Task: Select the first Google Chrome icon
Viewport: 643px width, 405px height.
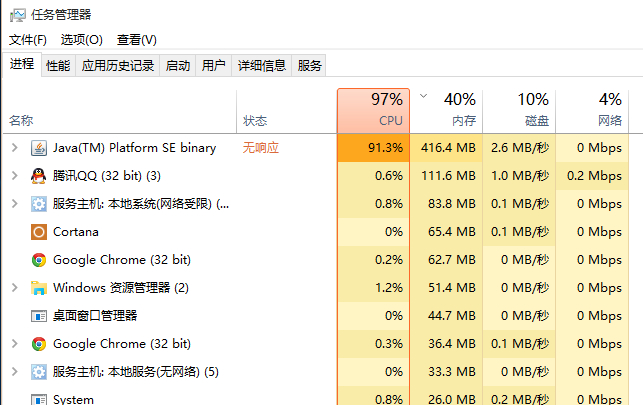Action: coord(39,260)
